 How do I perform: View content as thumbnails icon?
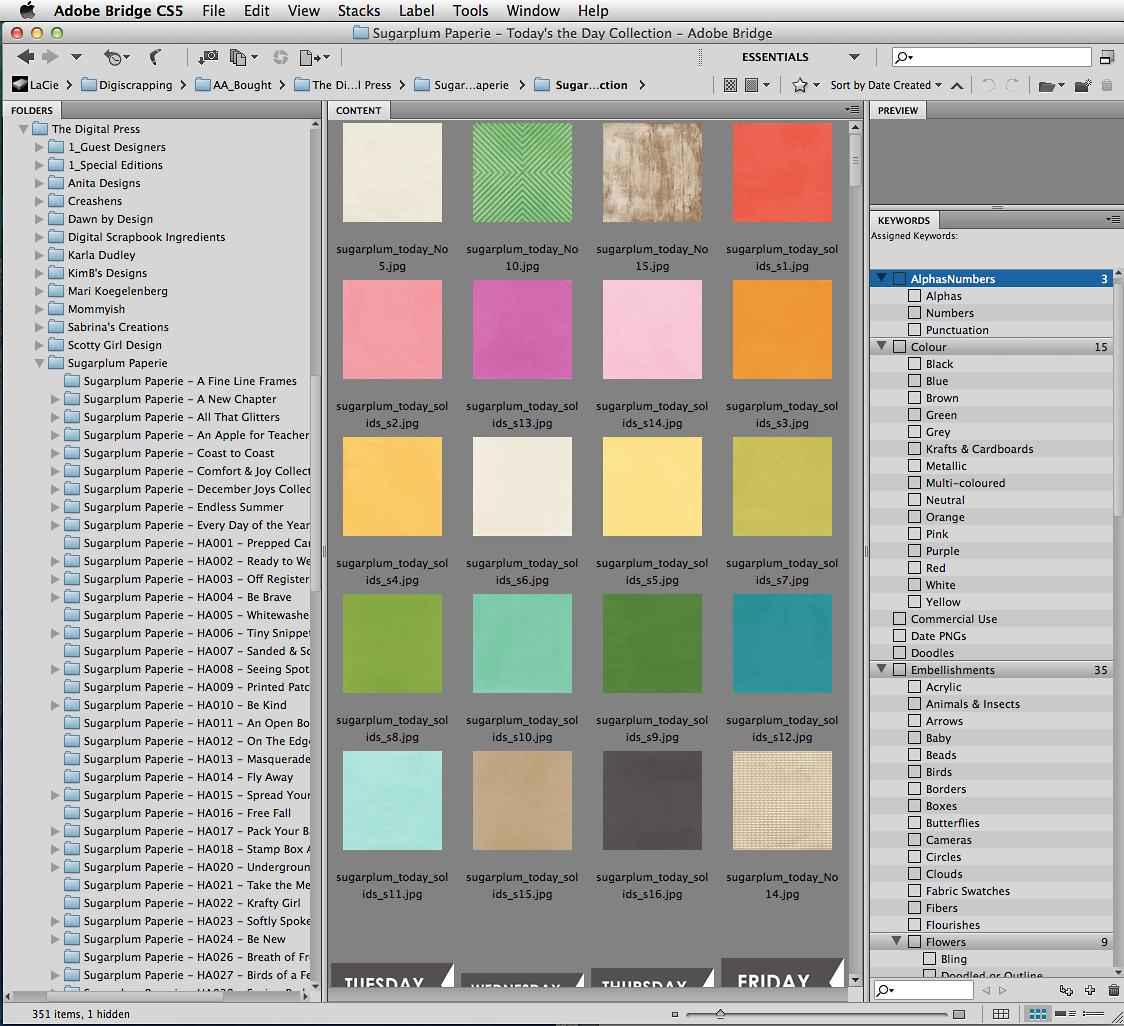(1037, 1014)
